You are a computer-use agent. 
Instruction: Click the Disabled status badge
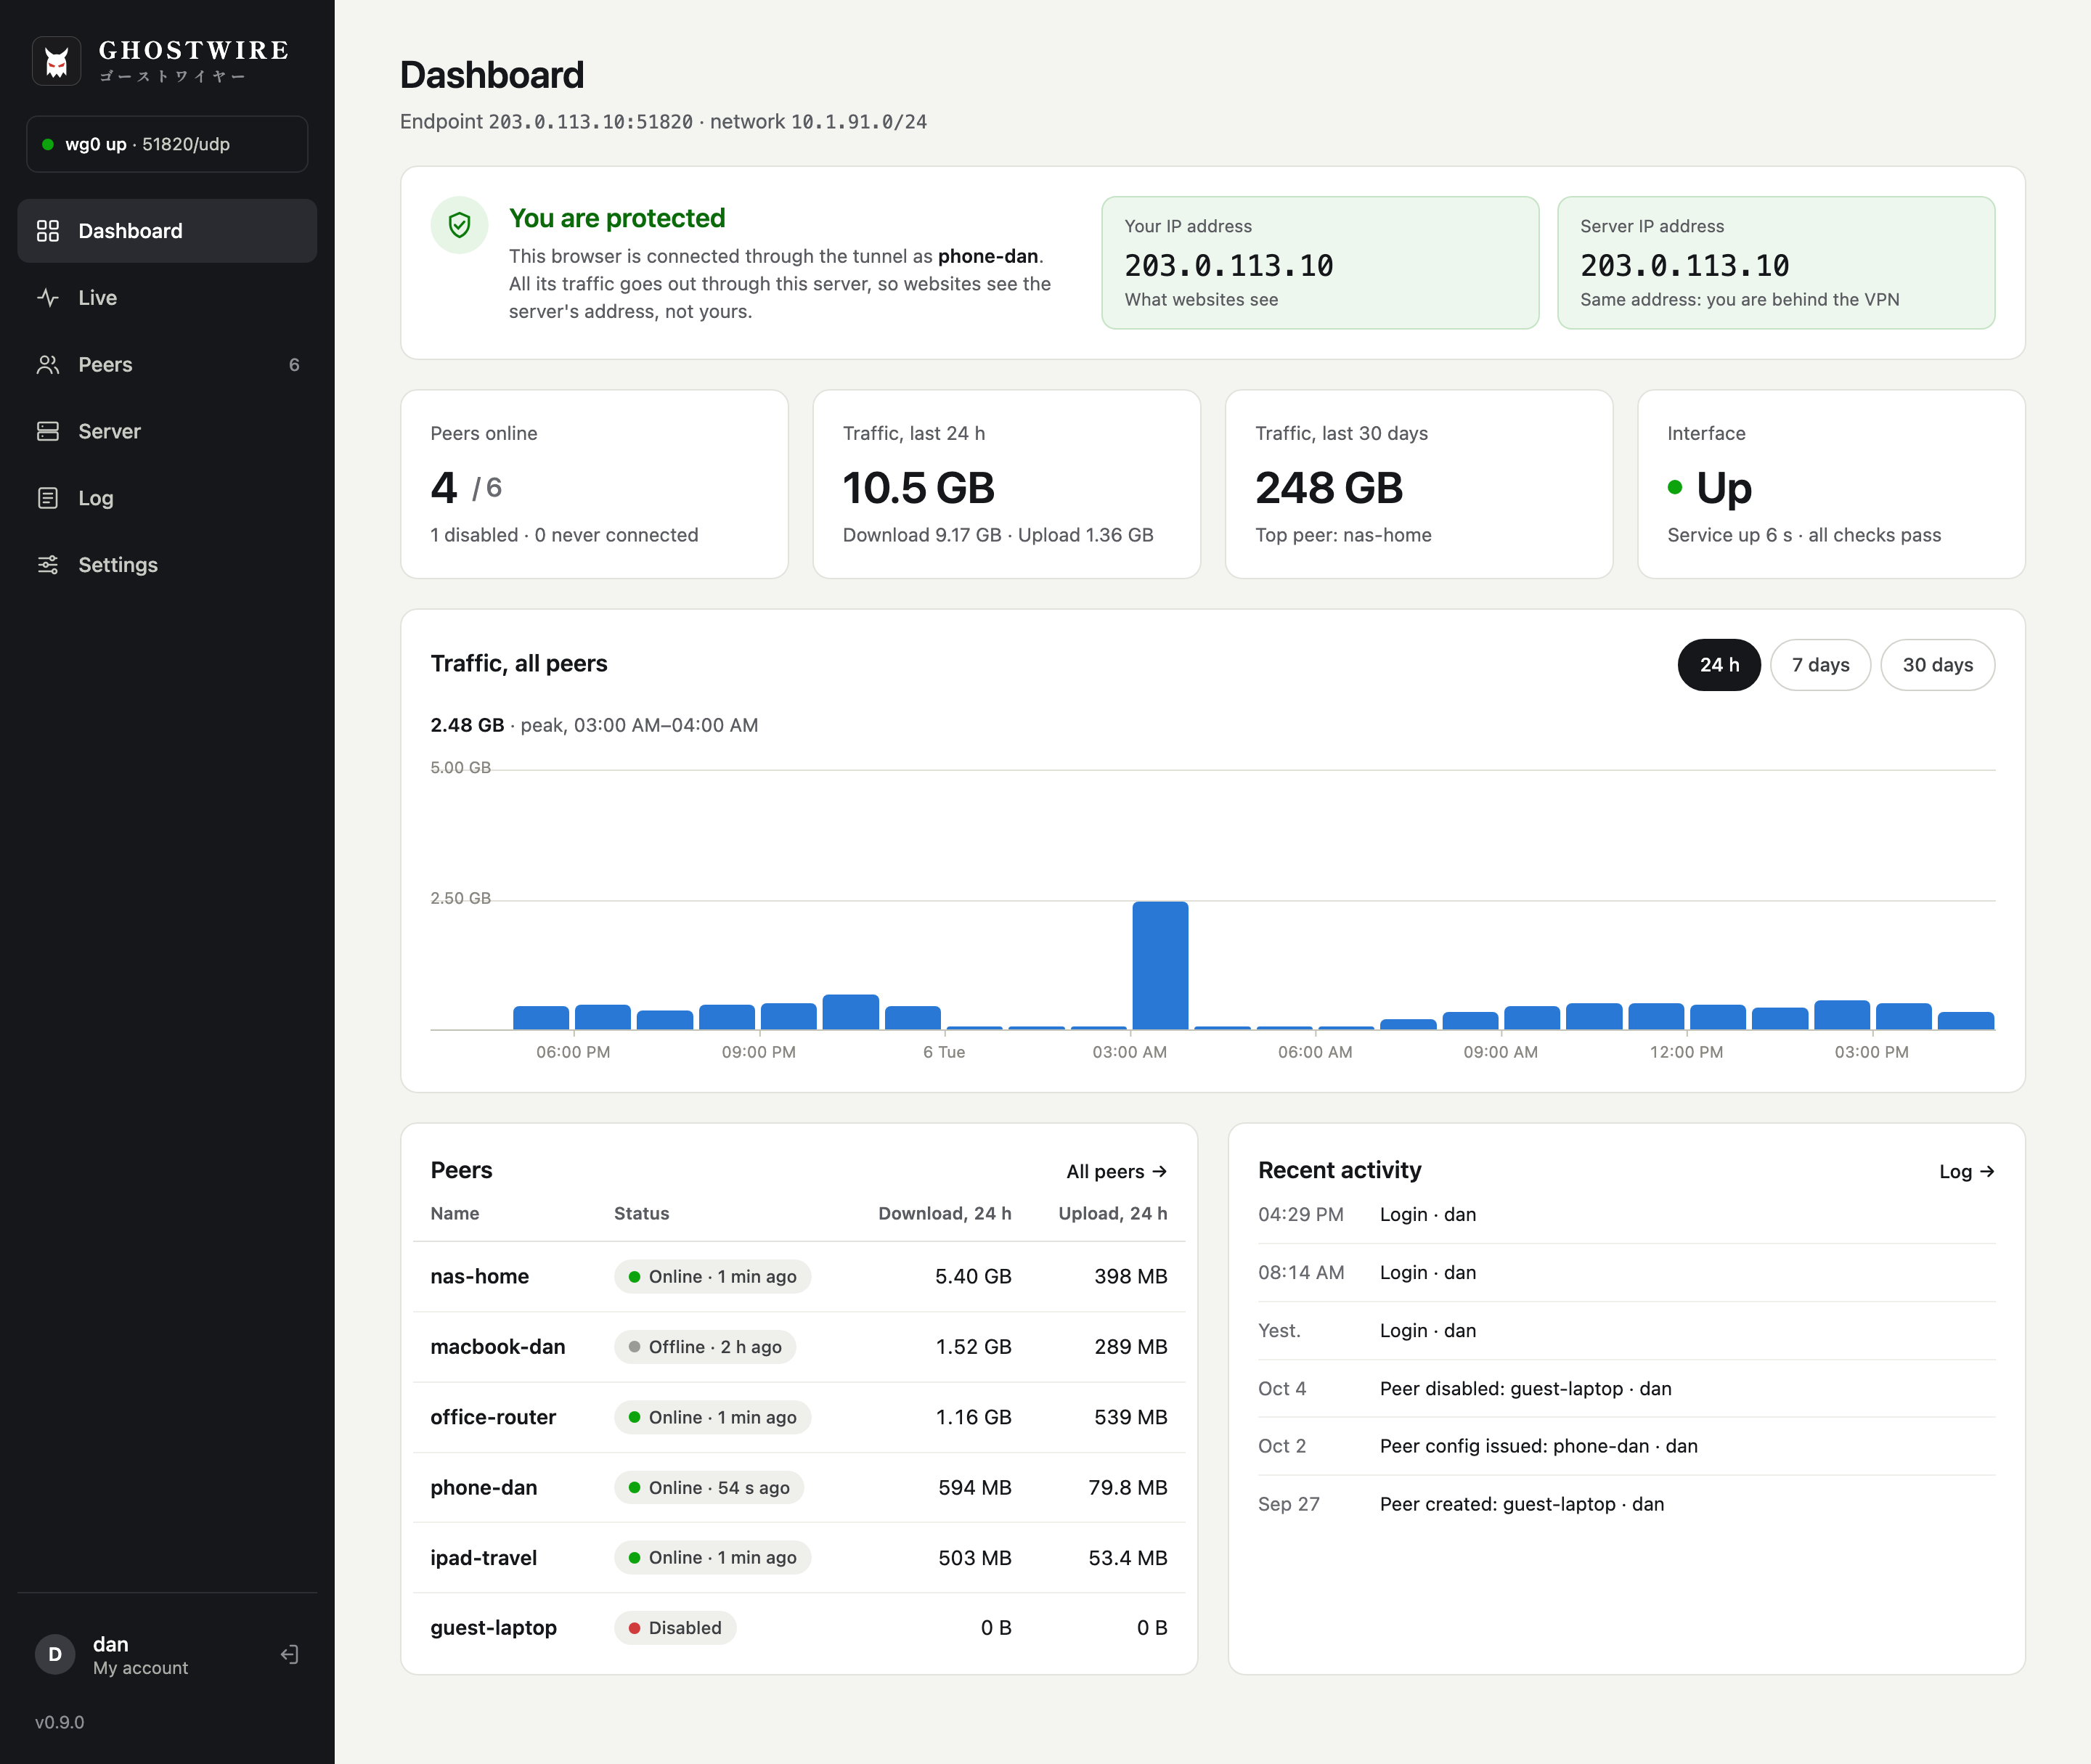(x=675, y=1628)
